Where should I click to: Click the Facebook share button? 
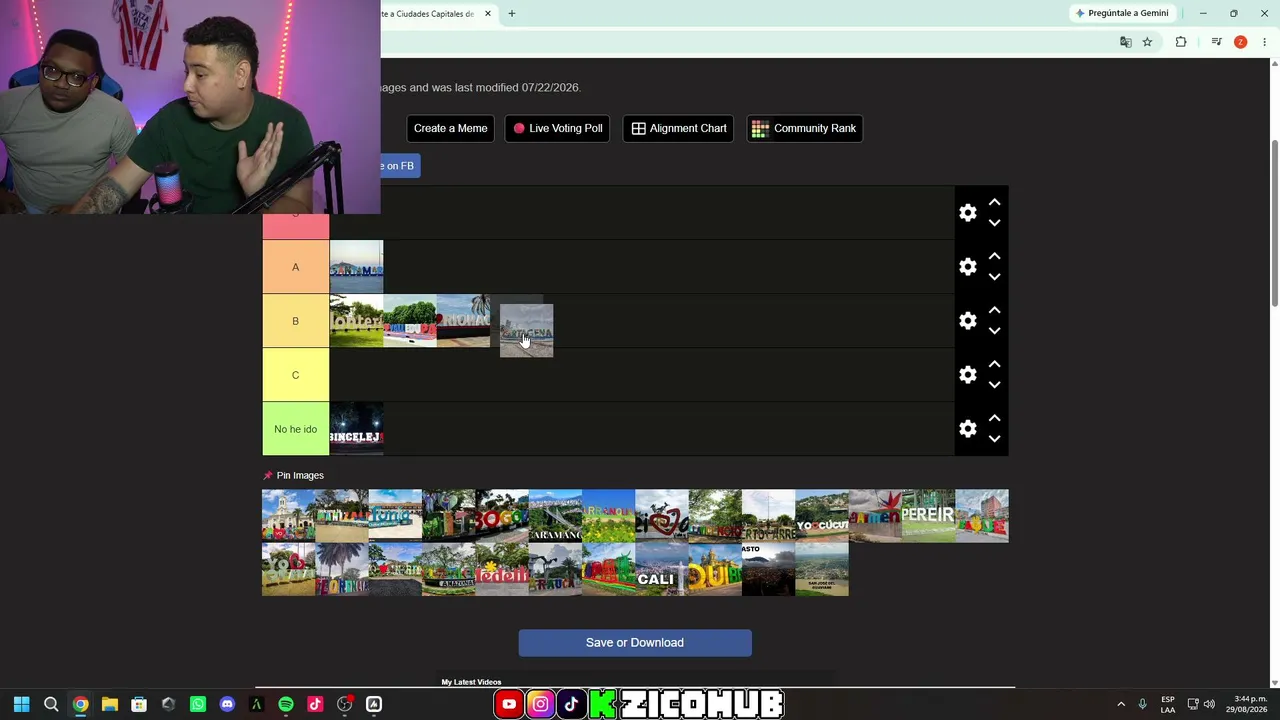(399, 166)
